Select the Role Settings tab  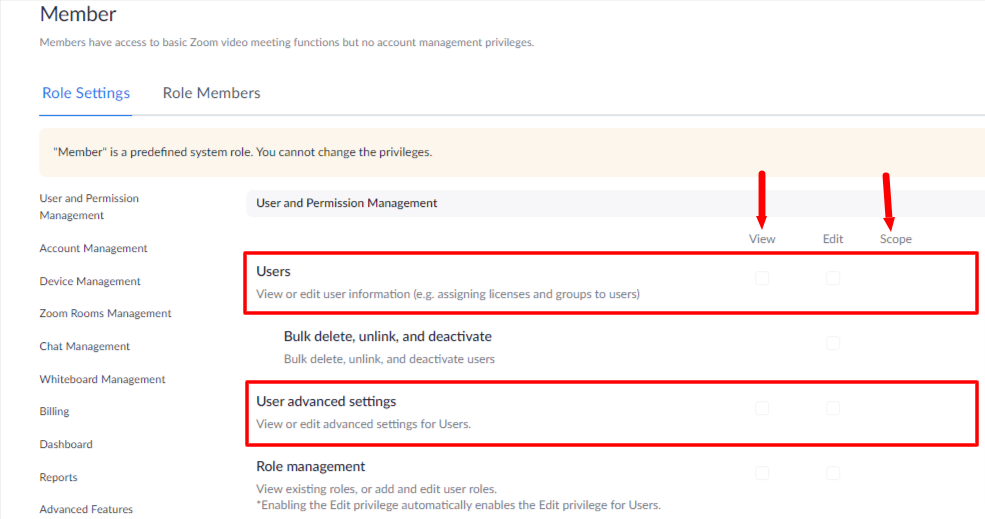point(86,93)
